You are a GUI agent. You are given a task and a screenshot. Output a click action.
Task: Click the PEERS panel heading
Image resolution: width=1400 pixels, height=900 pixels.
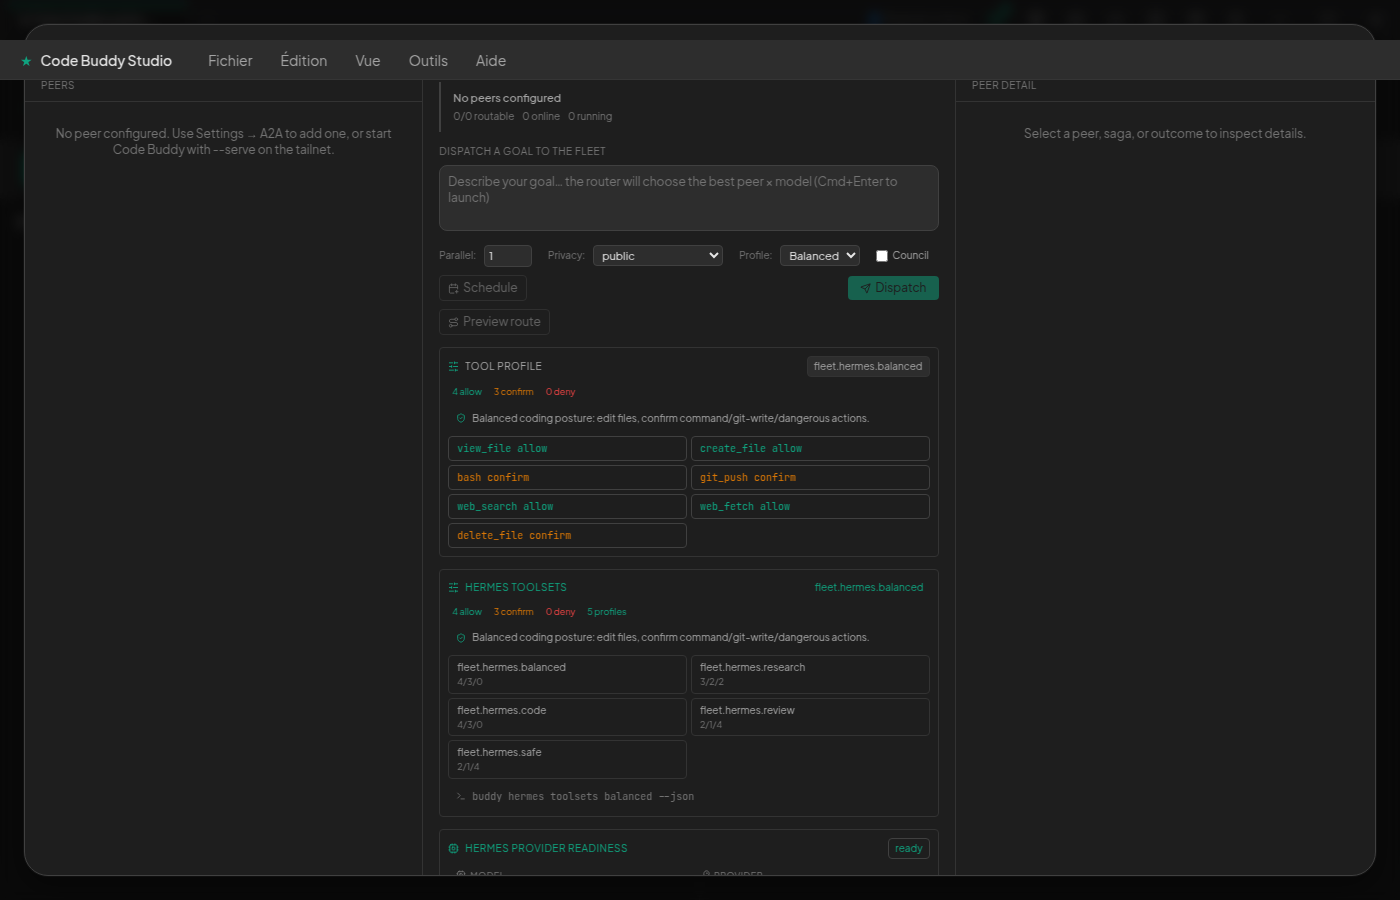(58, 85)
